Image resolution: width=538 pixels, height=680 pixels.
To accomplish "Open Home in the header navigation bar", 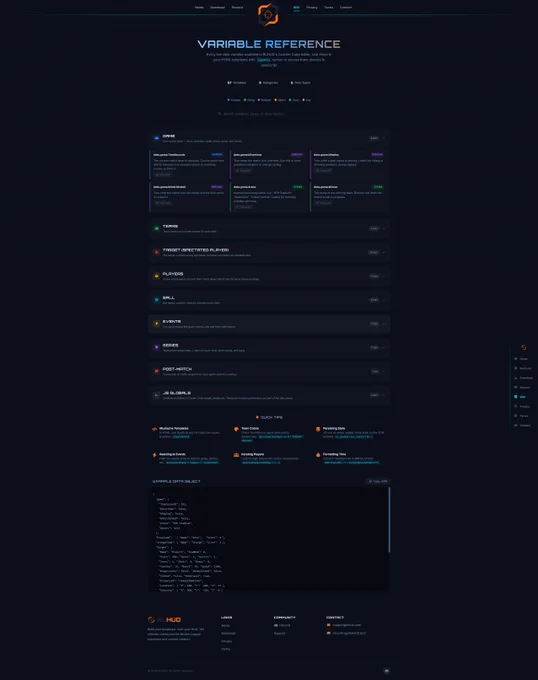I will [x=199, y=7].
